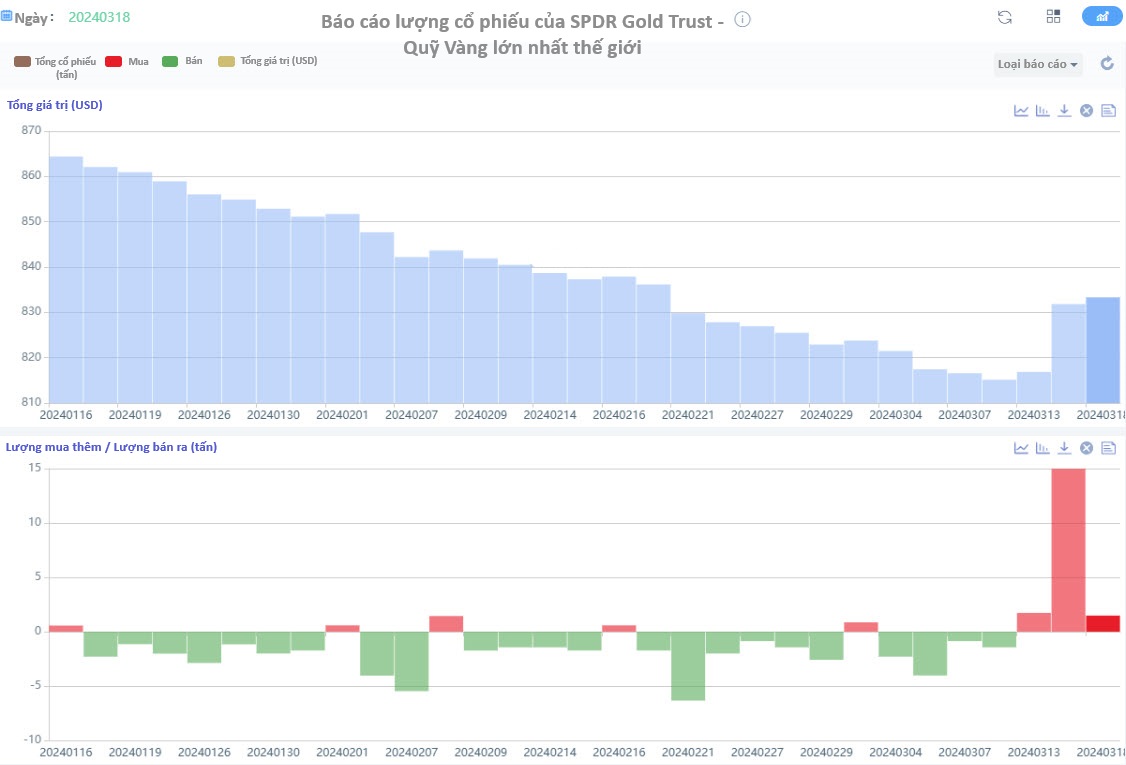This screenshot has width=1126, height=765.
Task: Click the info icon next to the report title
Action: [x=743, y=20]
